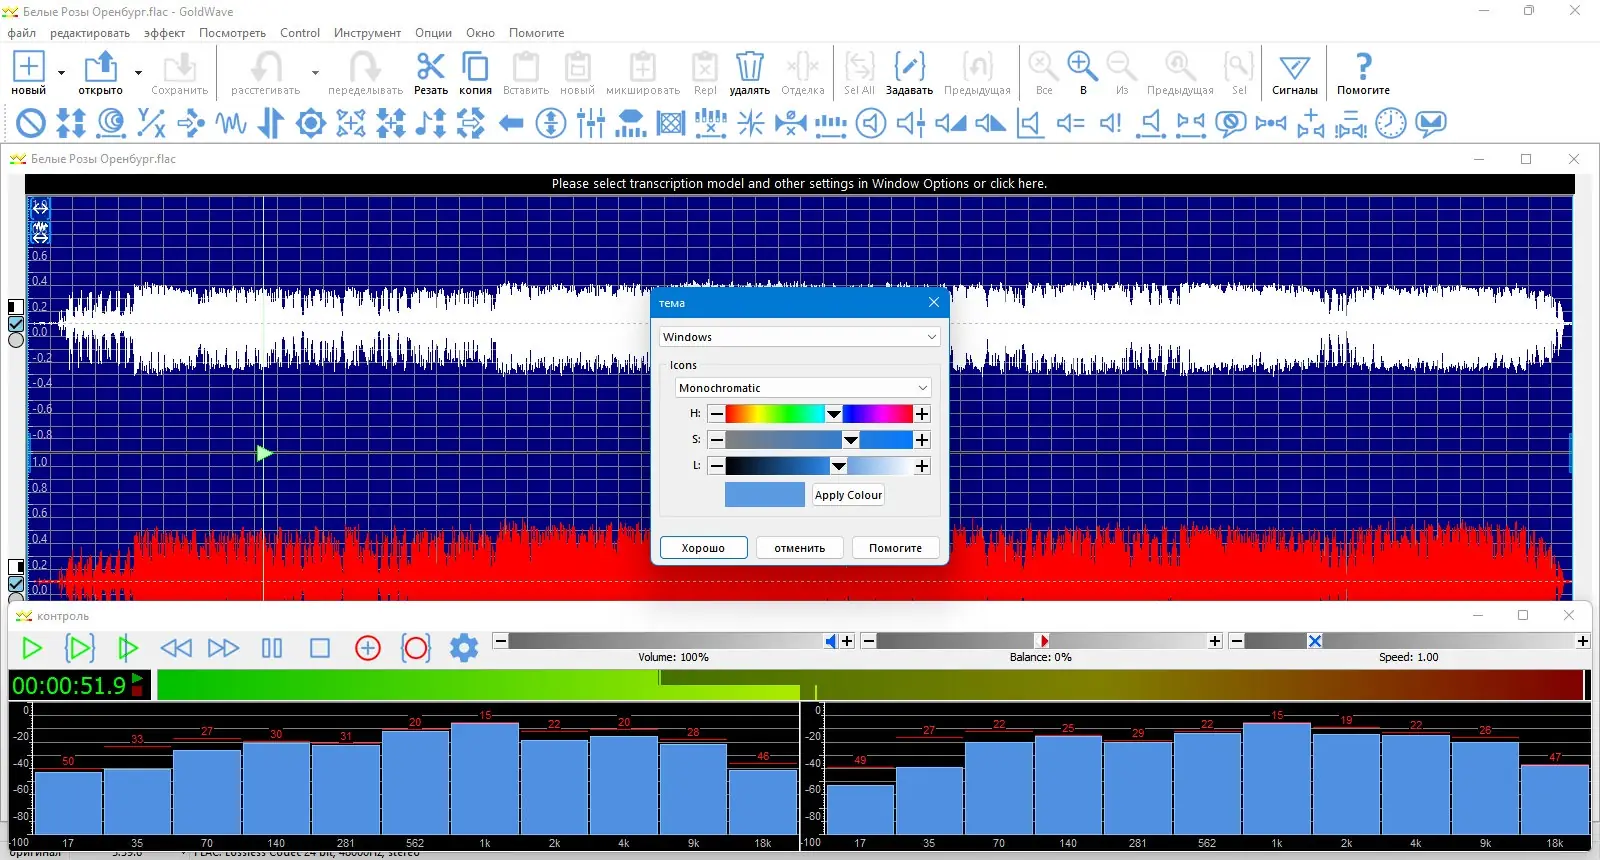
Task: Expand the Monochromatic icons dropdown
Action: 803,388
